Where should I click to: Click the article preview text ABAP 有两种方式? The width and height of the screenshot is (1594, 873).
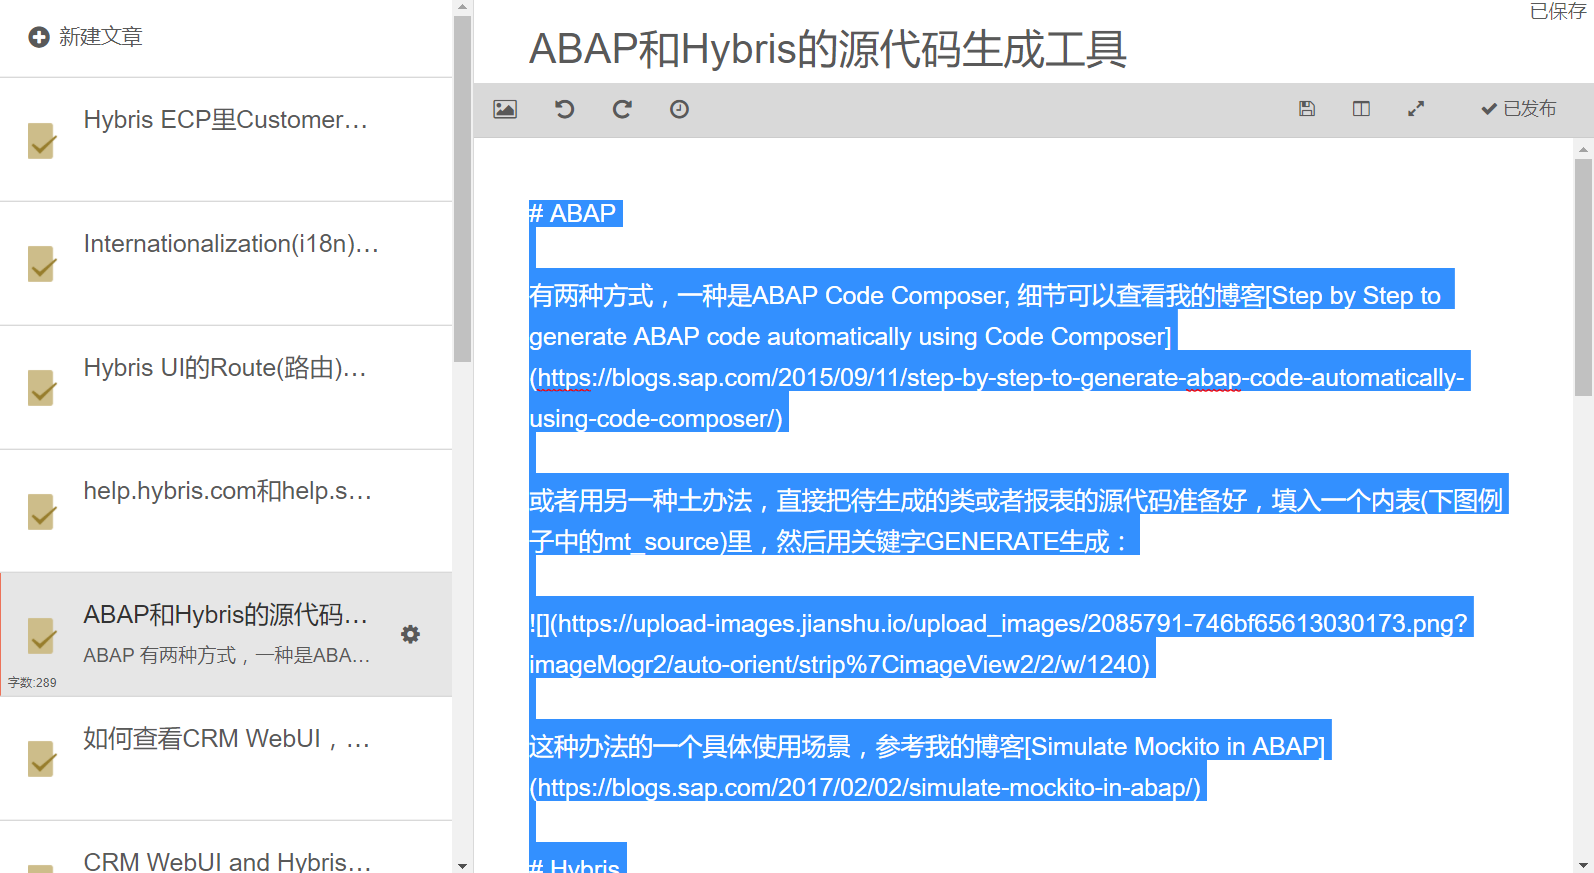click(227, 655)
